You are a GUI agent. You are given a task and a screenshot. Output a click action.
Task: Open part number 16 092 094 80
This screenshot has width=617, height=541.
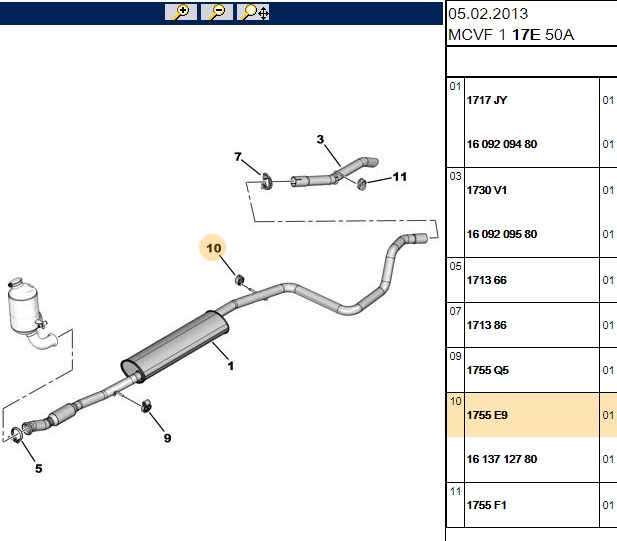[502, 144]
